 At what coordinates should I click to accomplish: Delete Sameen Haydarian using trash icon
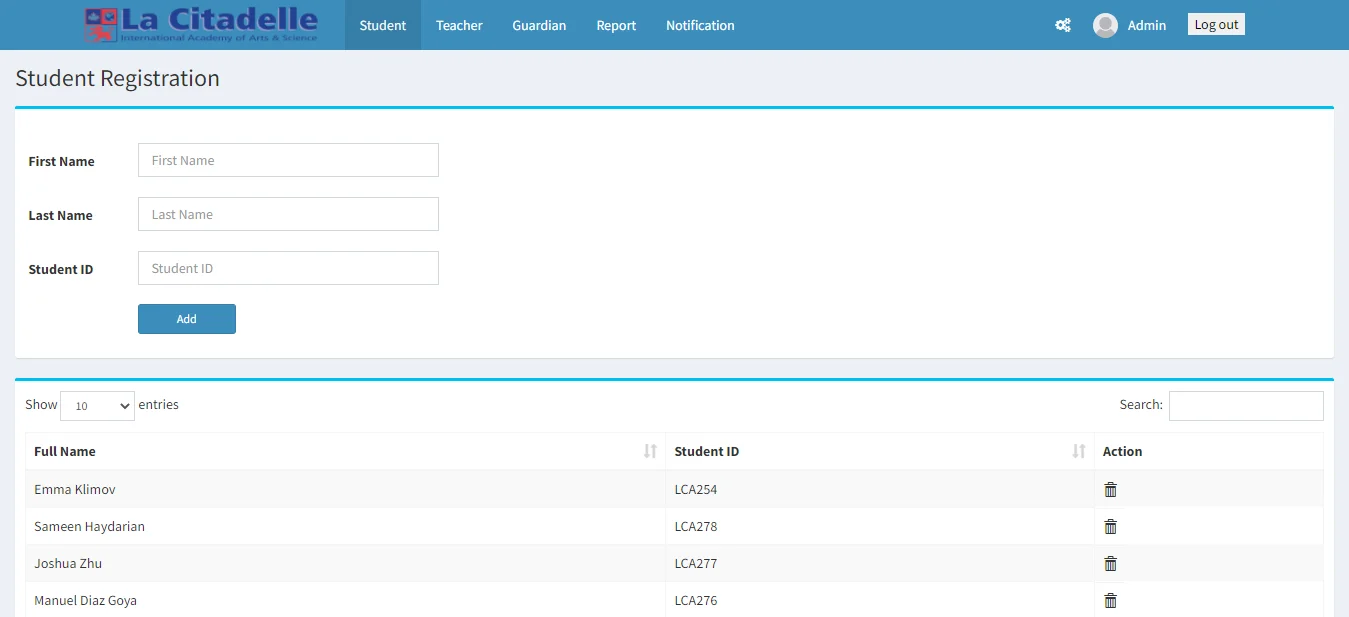coord(1110,526)
